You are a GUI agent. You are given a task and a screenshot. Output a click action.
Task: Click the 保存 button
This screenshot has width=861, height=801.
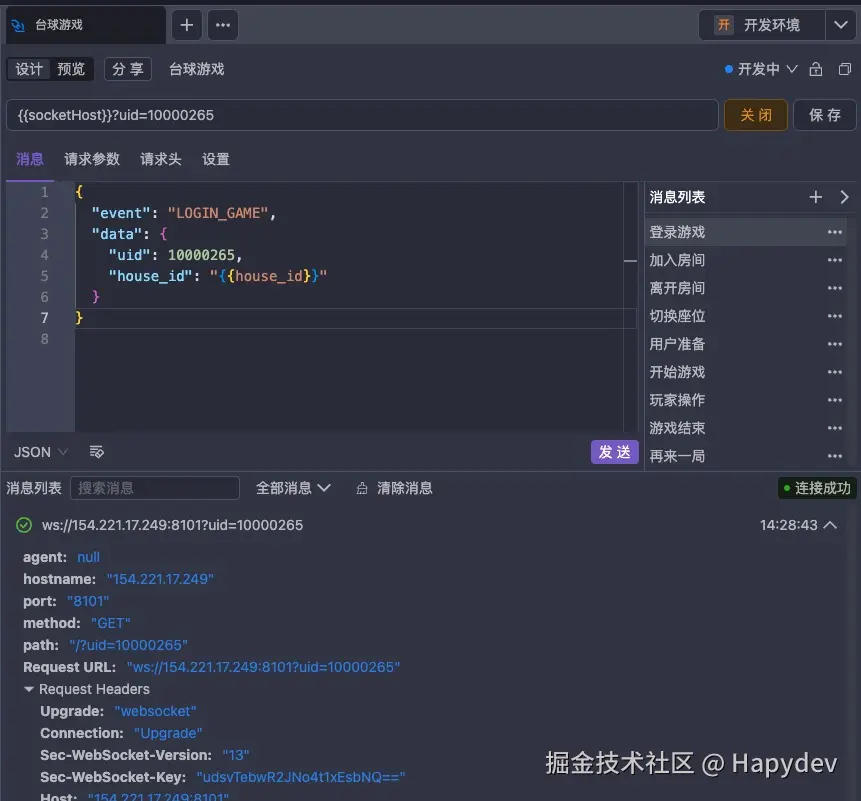click(x=825, y=115)
